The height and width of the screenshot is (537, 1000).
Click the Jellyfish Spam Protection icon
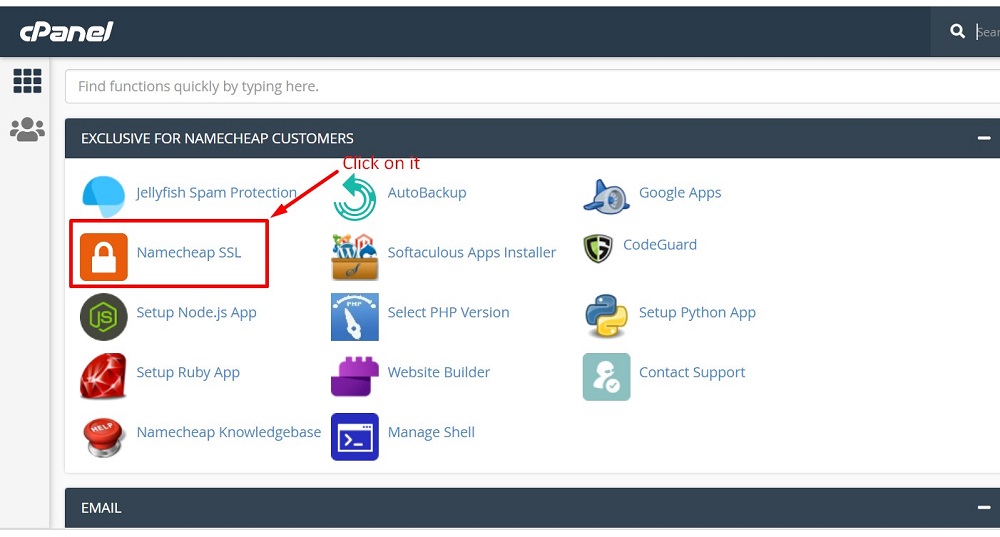click(103, 197)
